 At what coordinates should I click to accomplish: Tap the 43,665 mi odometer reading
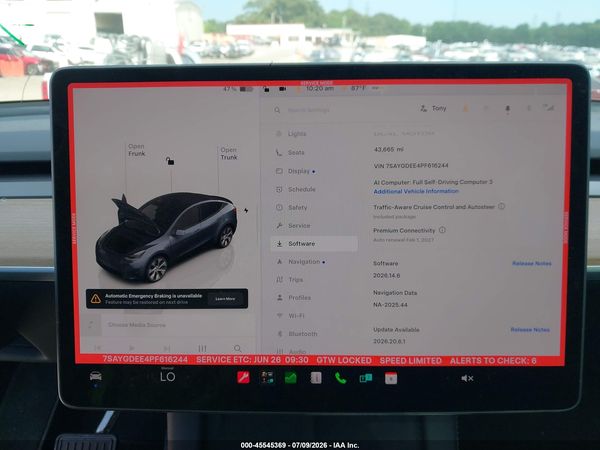pyautogui.click(x=388, y=149)
